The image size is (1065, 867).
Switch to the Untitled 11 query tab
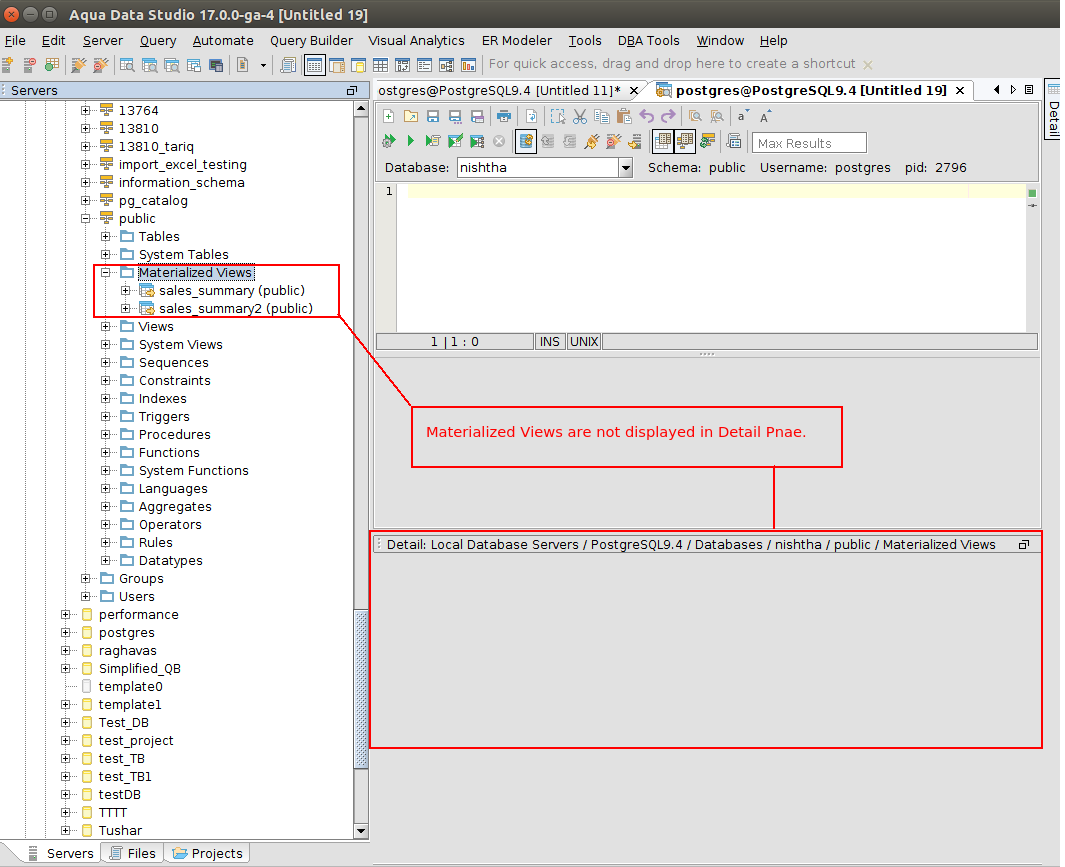[499, 90]
